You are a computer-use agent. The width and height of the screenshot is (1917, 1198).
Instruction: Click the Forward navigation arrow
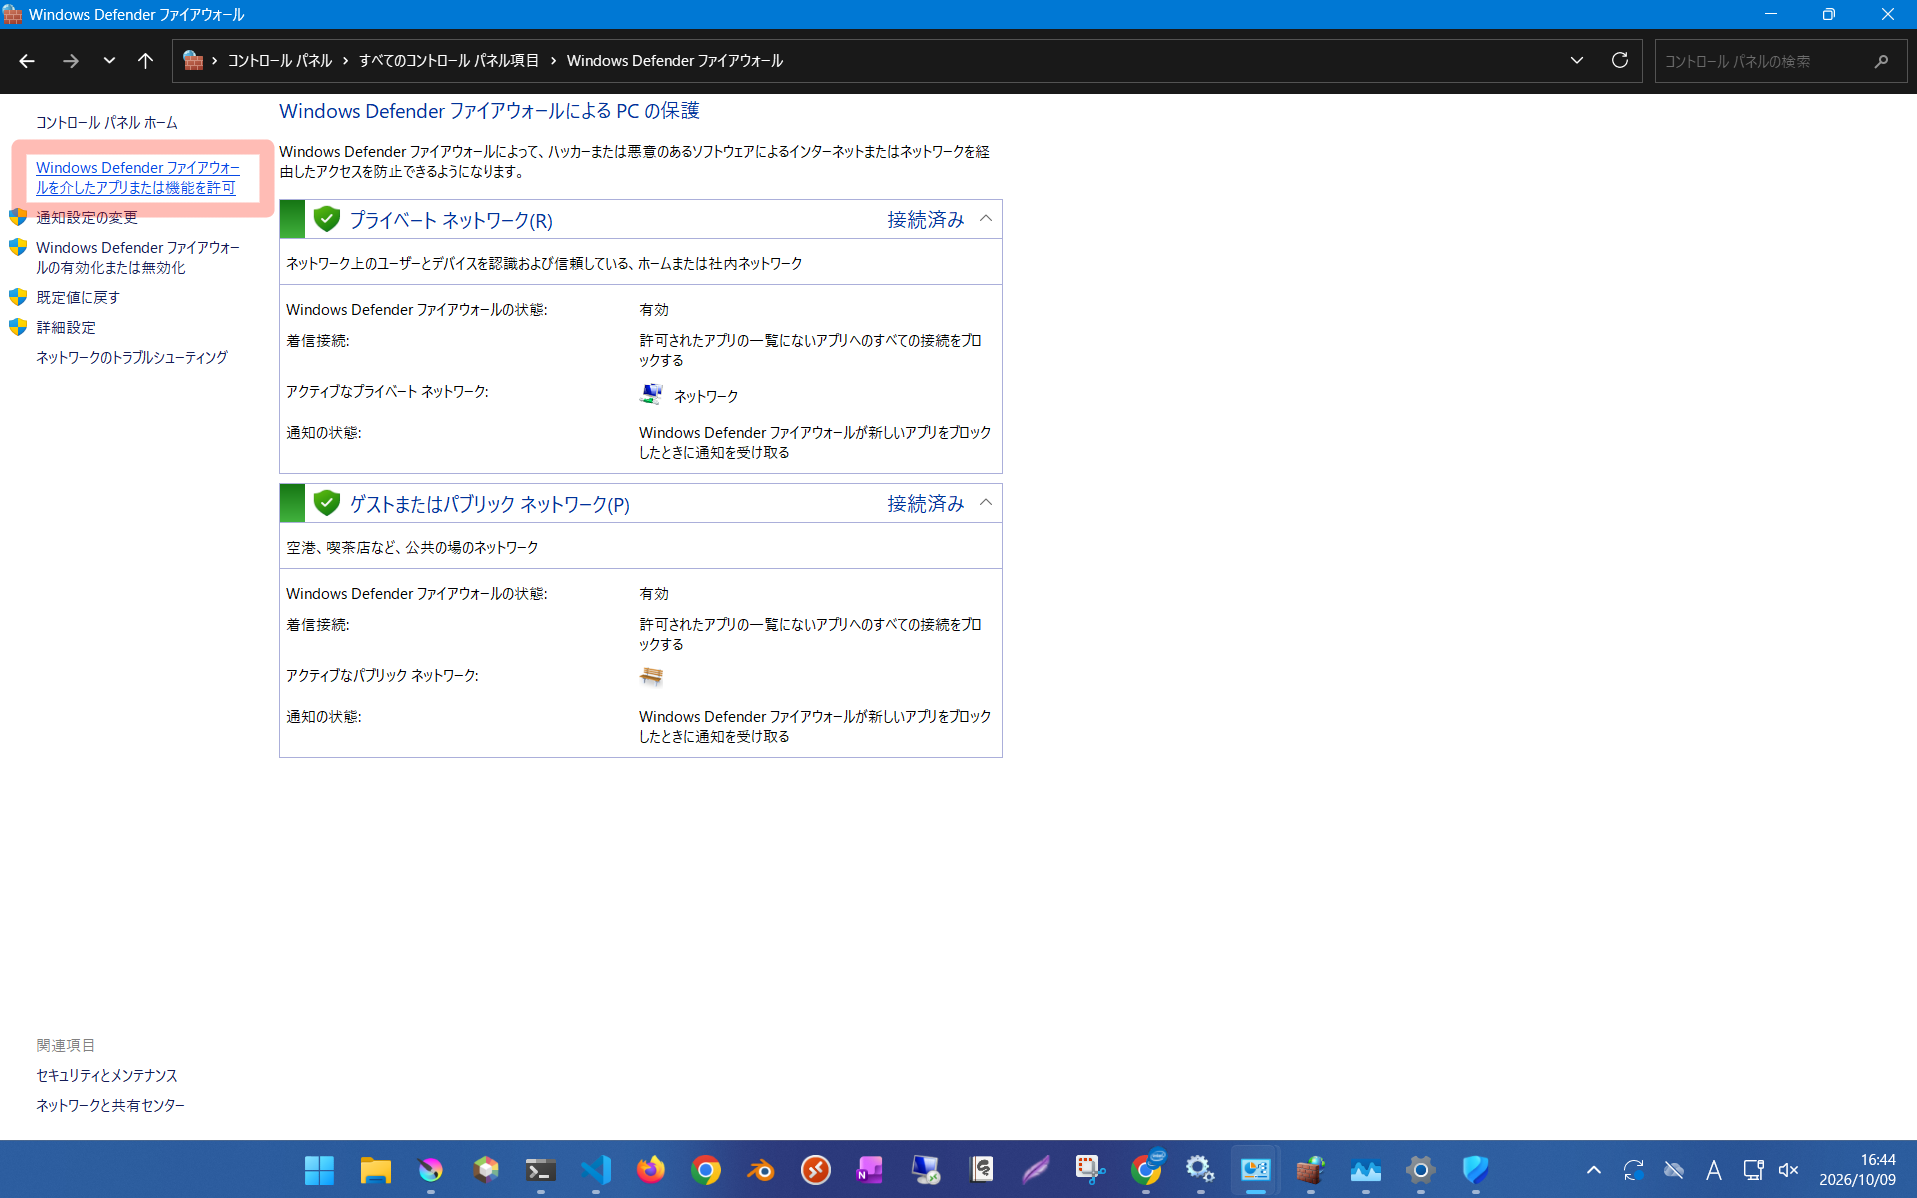click(x=70, y=61)
